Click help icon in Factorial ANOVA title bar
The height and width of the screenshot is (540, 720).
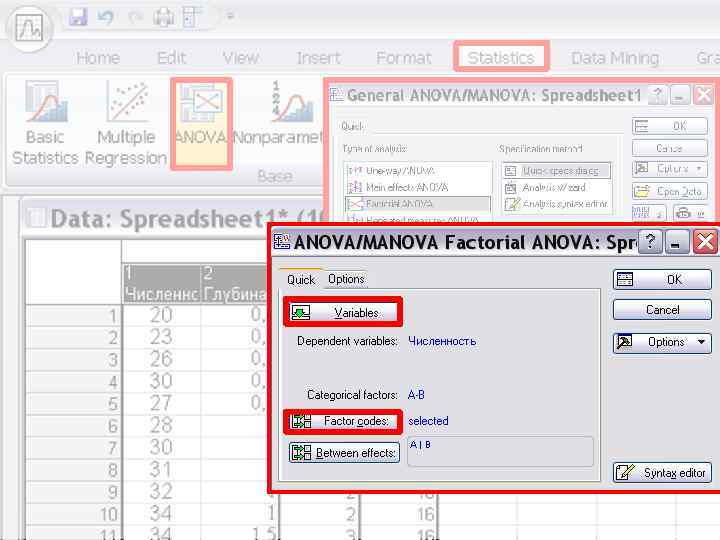point(650,241)
